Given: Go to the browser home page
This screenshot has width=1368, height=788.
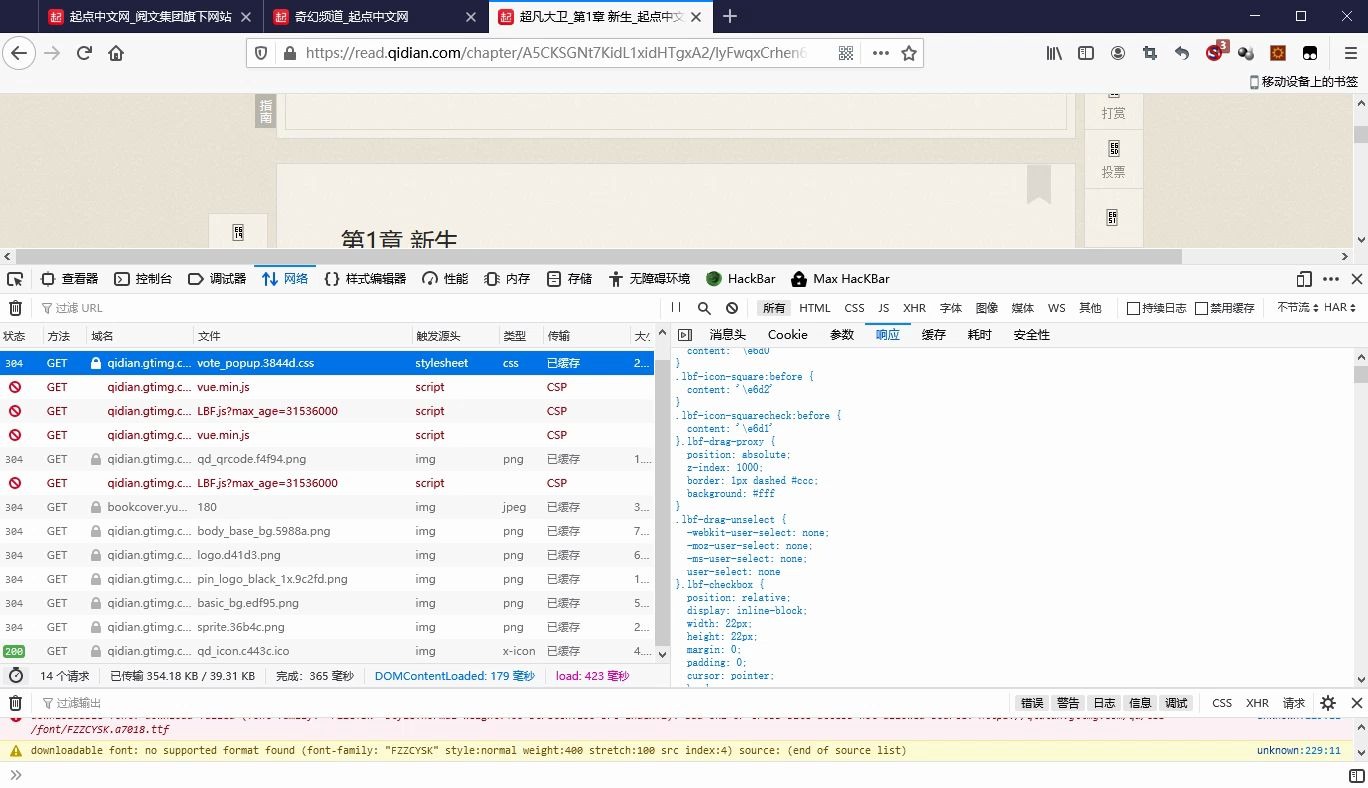Looking at the screenshot, I should (116, 53).
